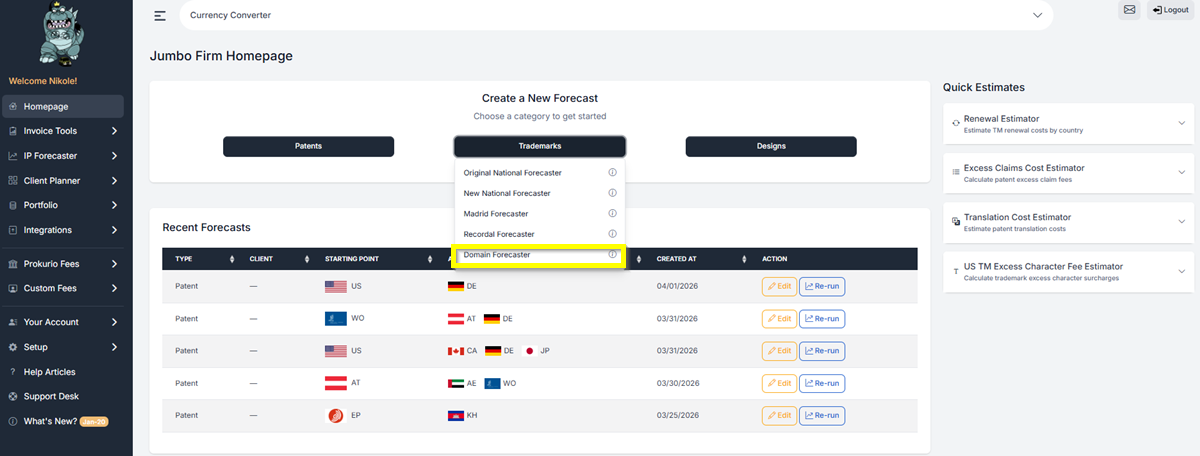This screenshot has height=456, width=1200.
Task: Re-run the EP to KH forecast
Action: (x=822, y=415)
